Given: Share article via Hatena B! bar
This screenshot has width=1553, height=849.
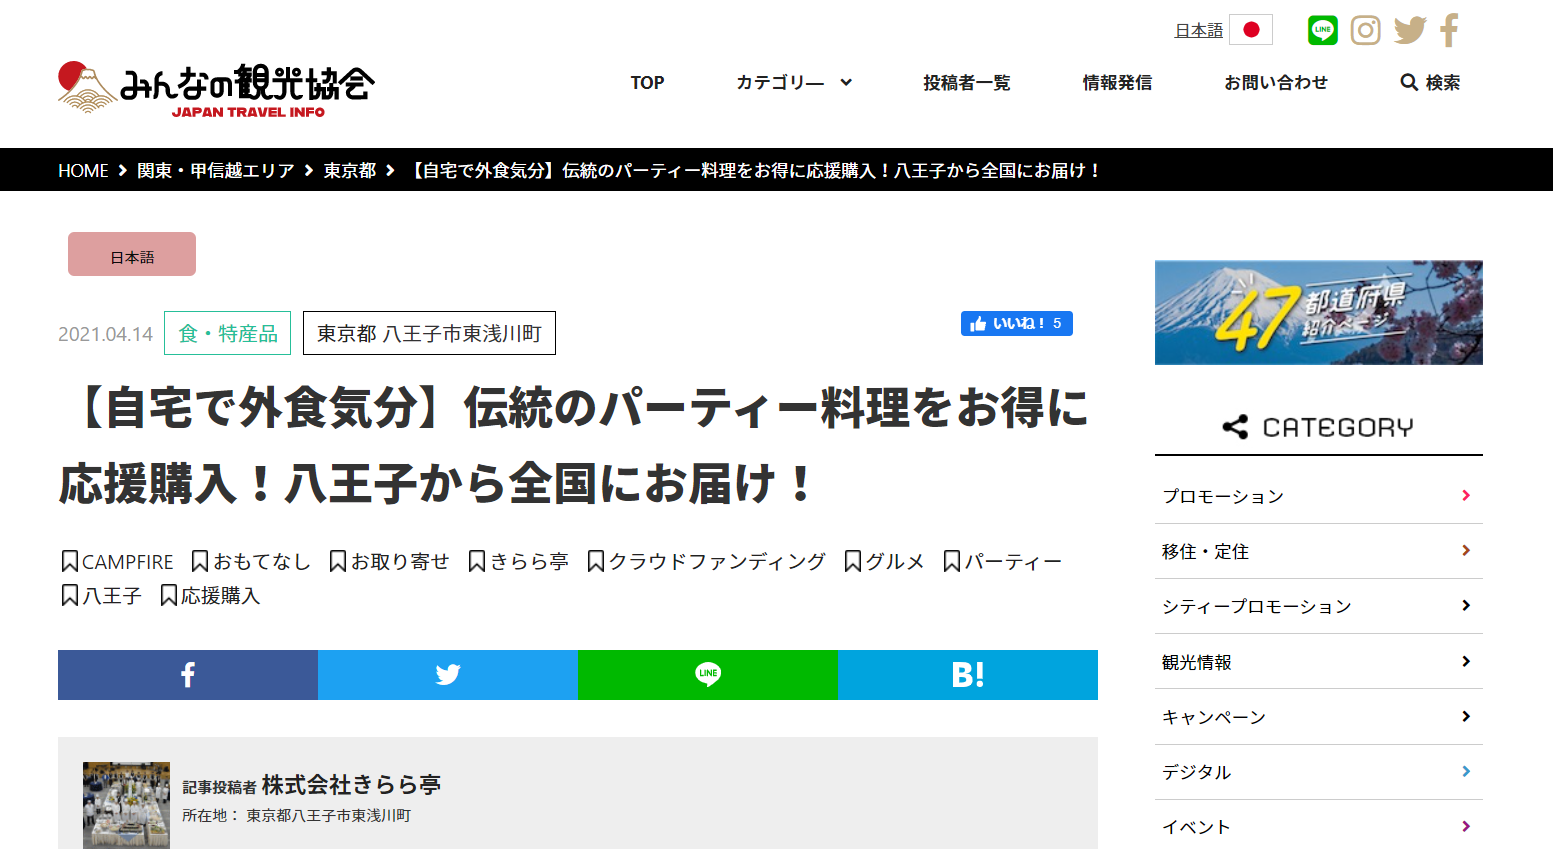Looking at the screenshot, I should tap(967, 675).
